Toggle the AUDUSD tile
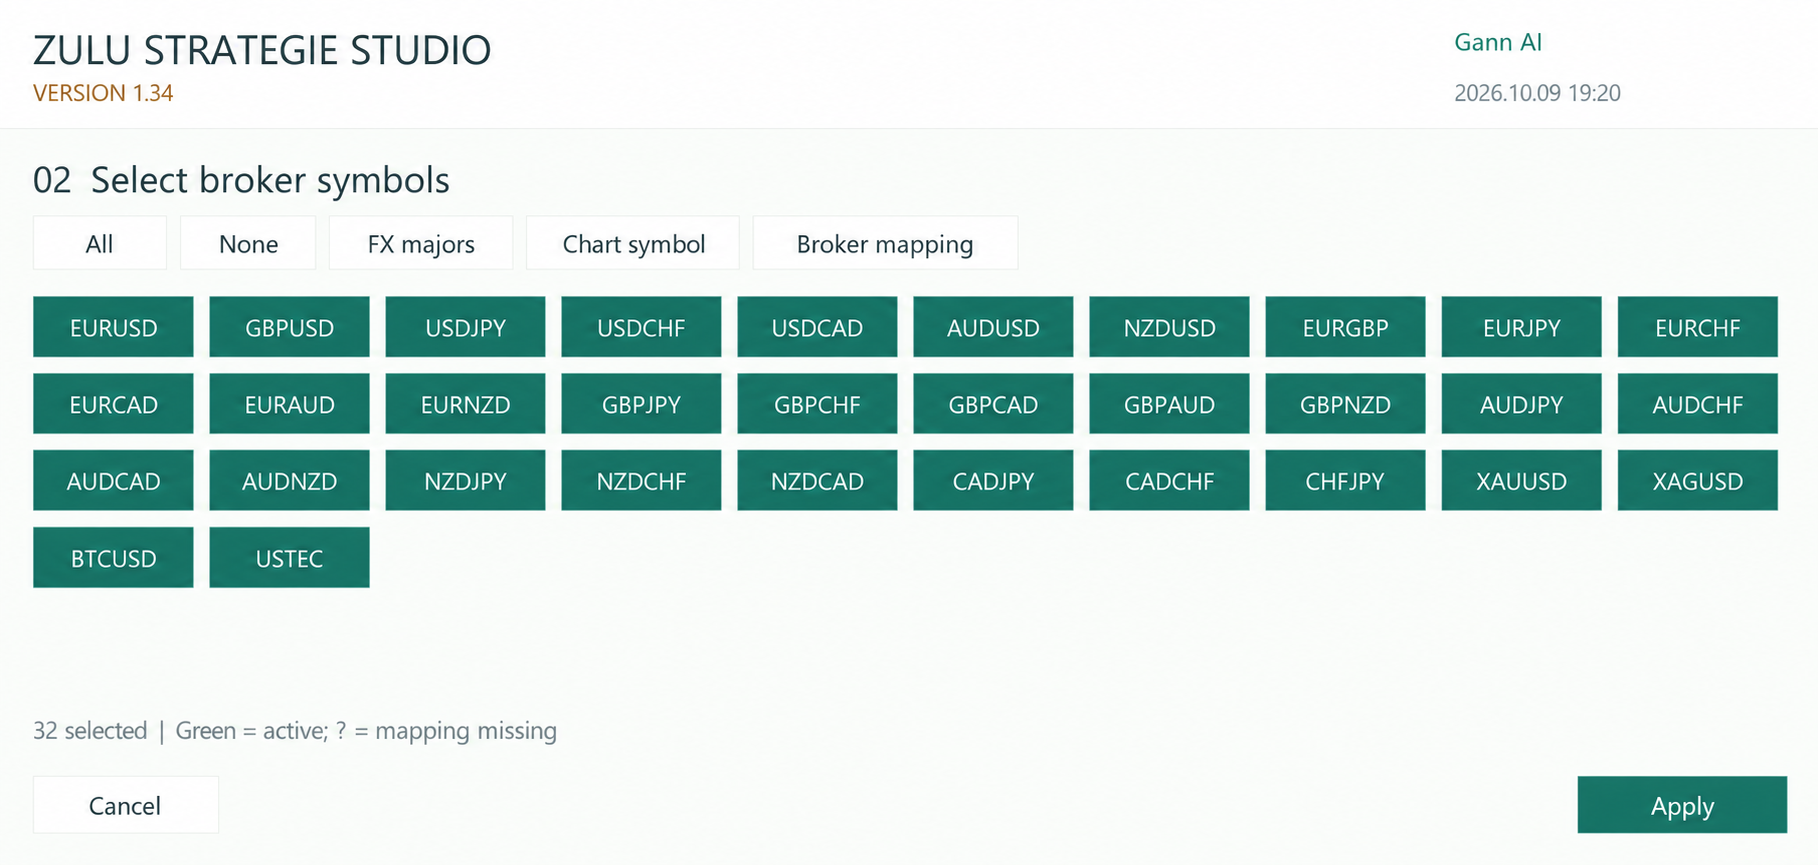Viewport: 1818px width, 865px height. [993, 327]
